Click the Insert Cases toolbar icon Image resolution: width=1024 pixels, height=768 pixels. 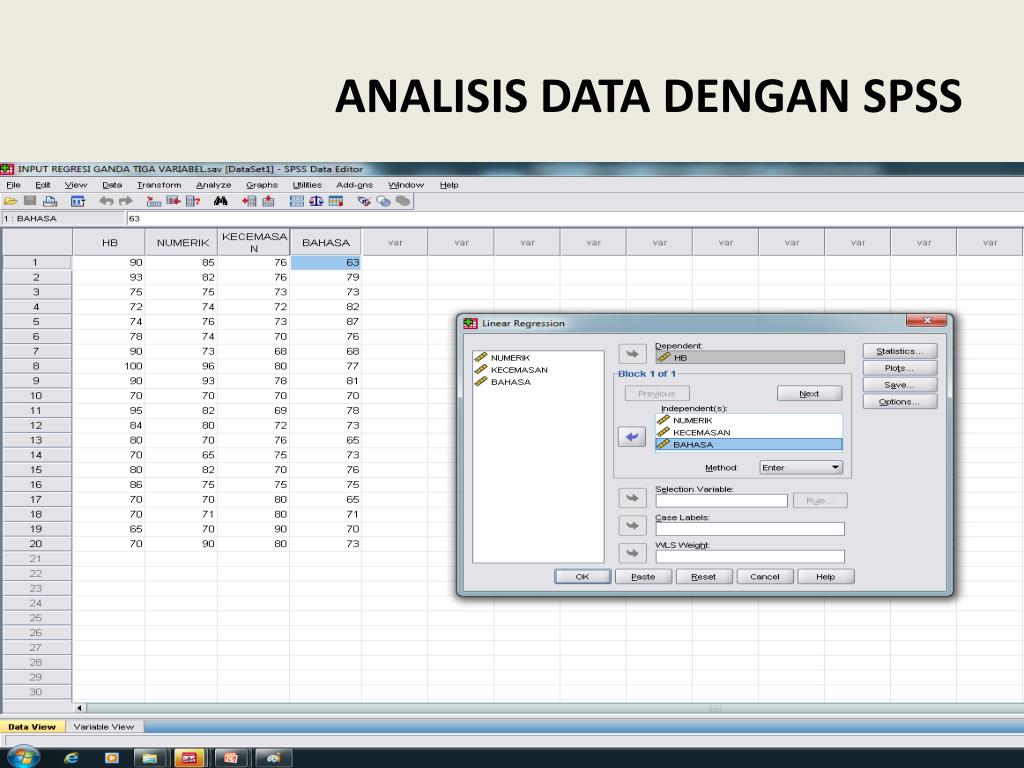tap(249, 201)
